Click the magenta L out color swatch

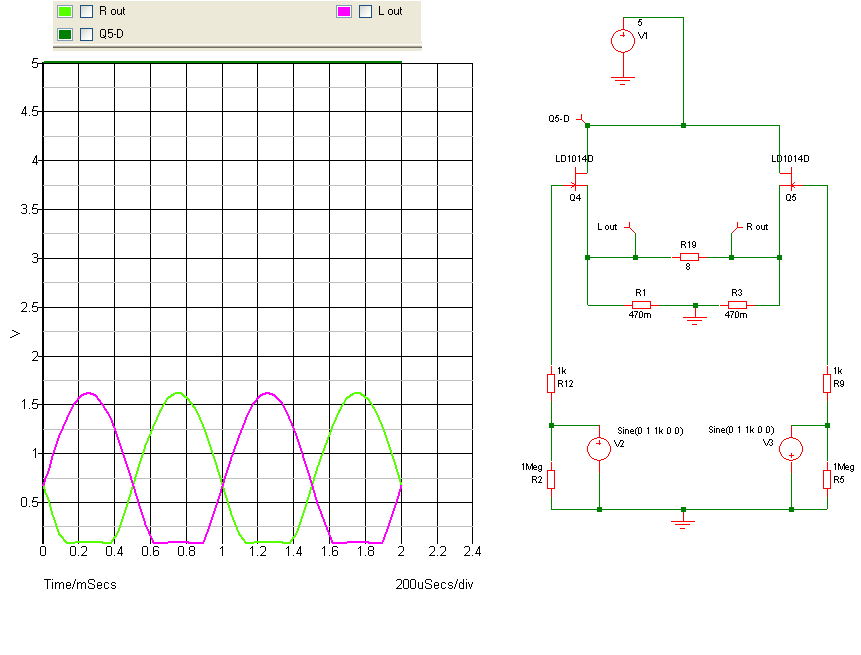pyautogui.click(x=344, y=11)
